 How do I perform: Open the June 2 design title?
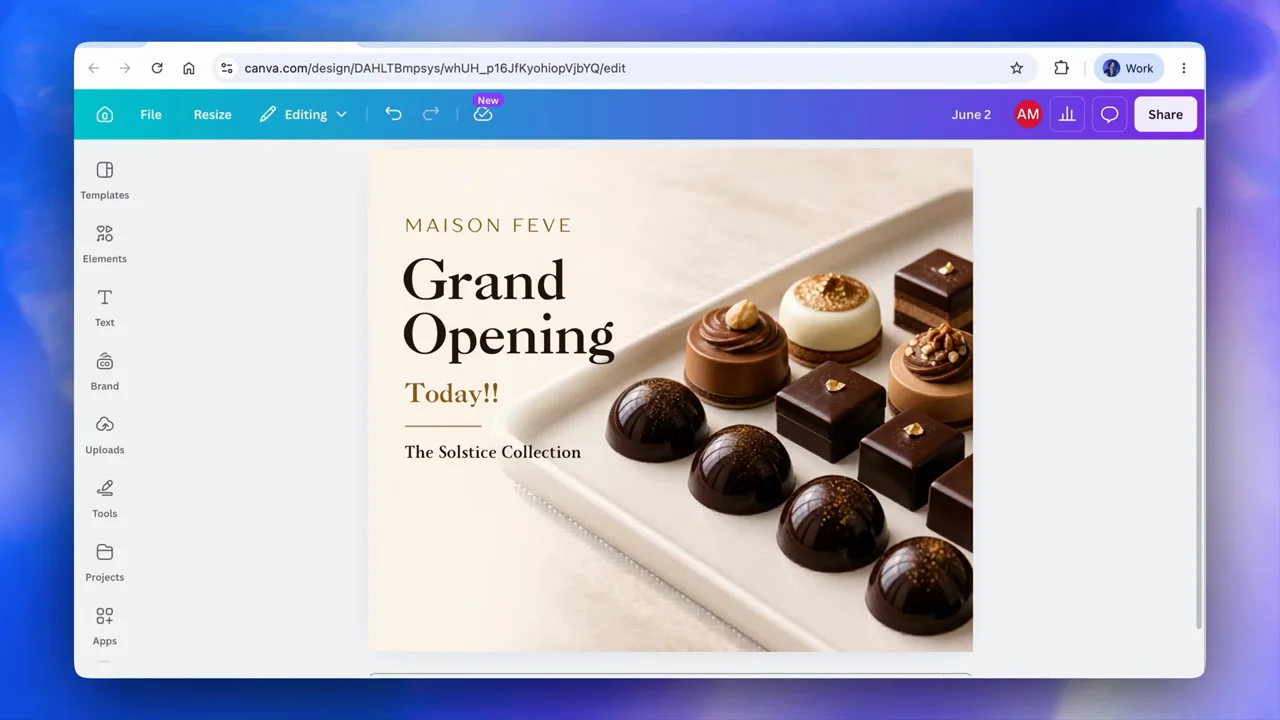pos(971,114)
